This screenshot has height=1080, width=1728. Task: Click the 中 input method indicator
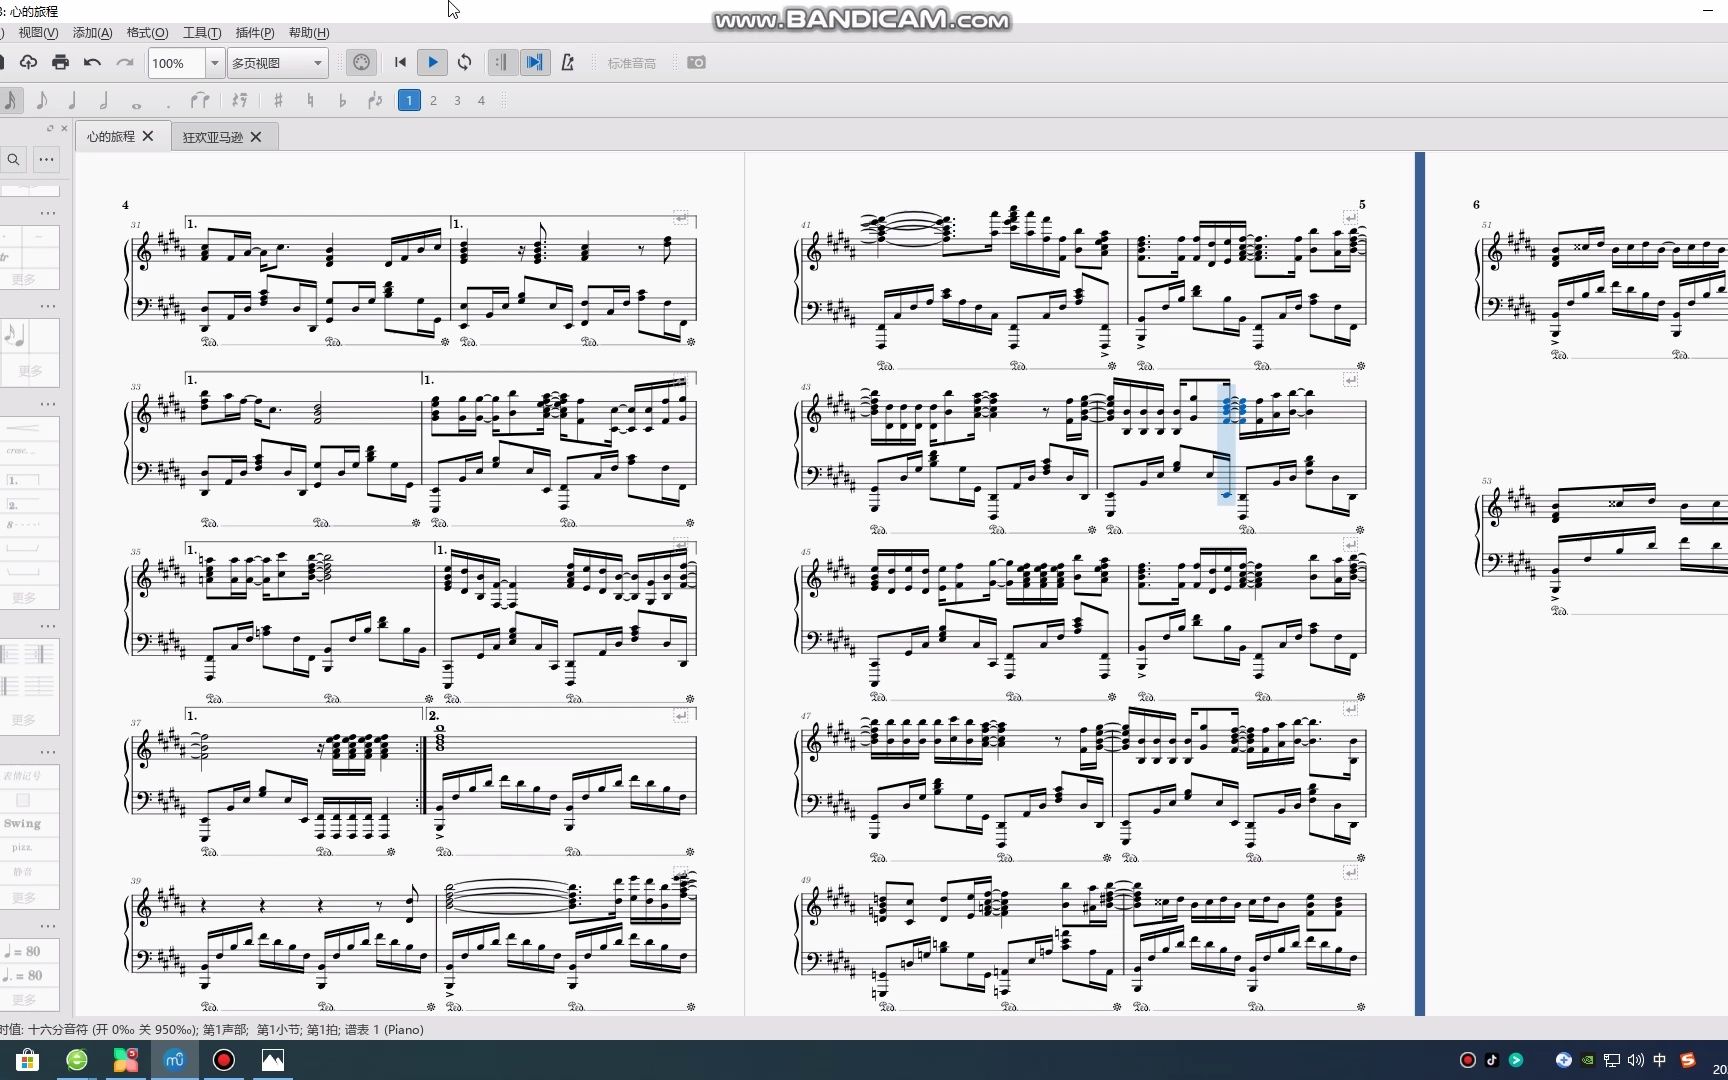click(1660, 1060)
